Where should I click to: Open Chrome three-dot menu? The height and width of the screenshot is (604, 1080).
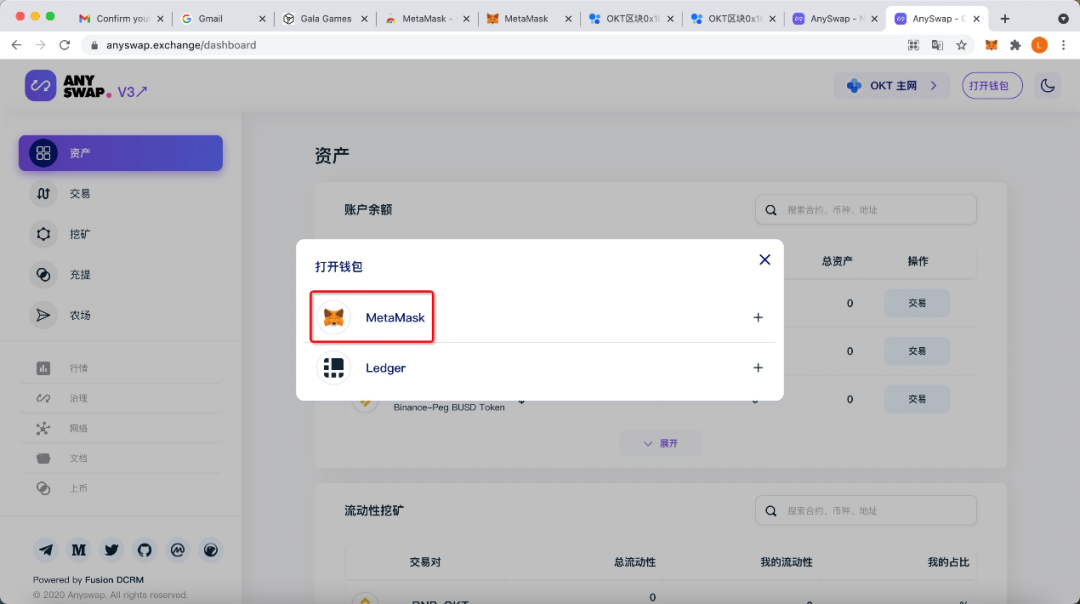coord(1063,45)
